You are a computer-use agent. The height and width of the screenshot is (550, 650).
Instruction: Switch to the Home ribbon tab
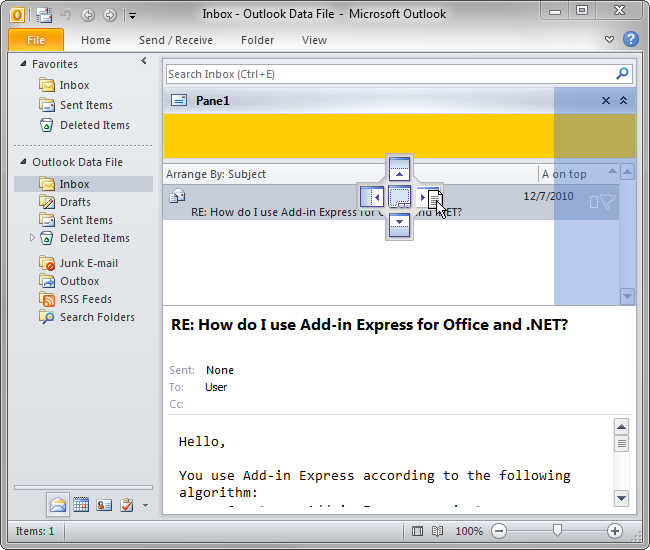coord(96,40)
